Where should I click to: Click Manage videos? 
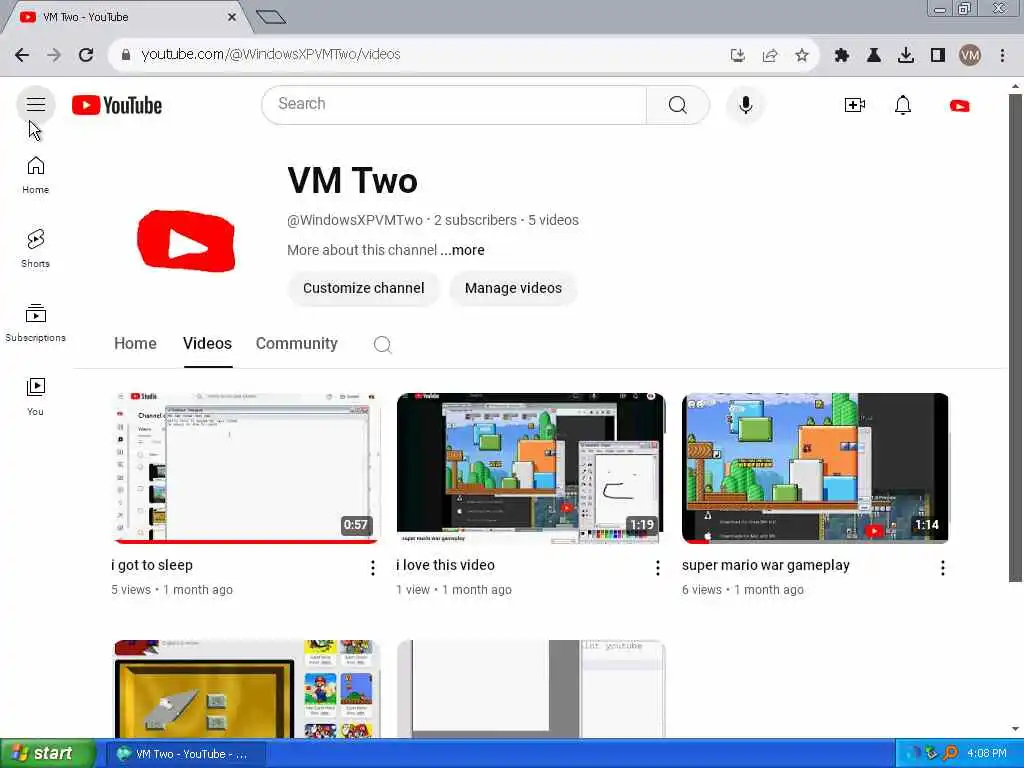pos(513,288)
